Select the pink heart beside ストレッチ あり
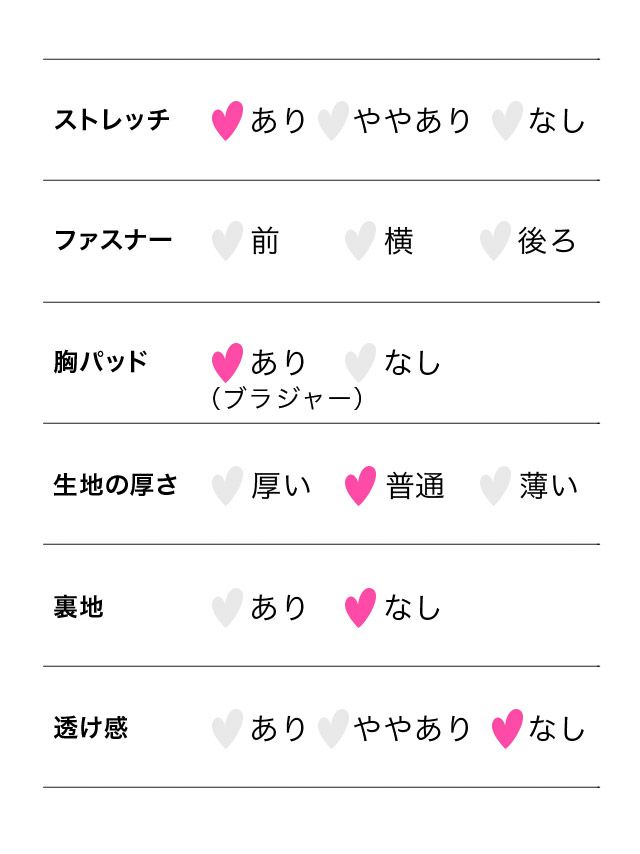 pos(227,121)
